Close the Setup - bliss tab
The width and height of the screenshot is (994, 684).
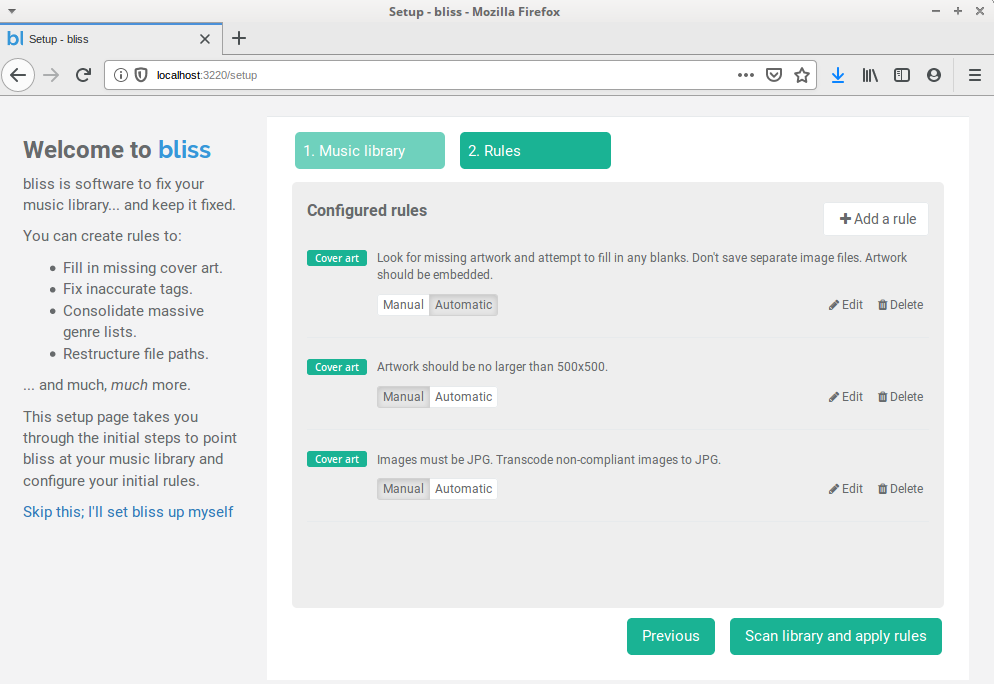(x=205, y=39)
